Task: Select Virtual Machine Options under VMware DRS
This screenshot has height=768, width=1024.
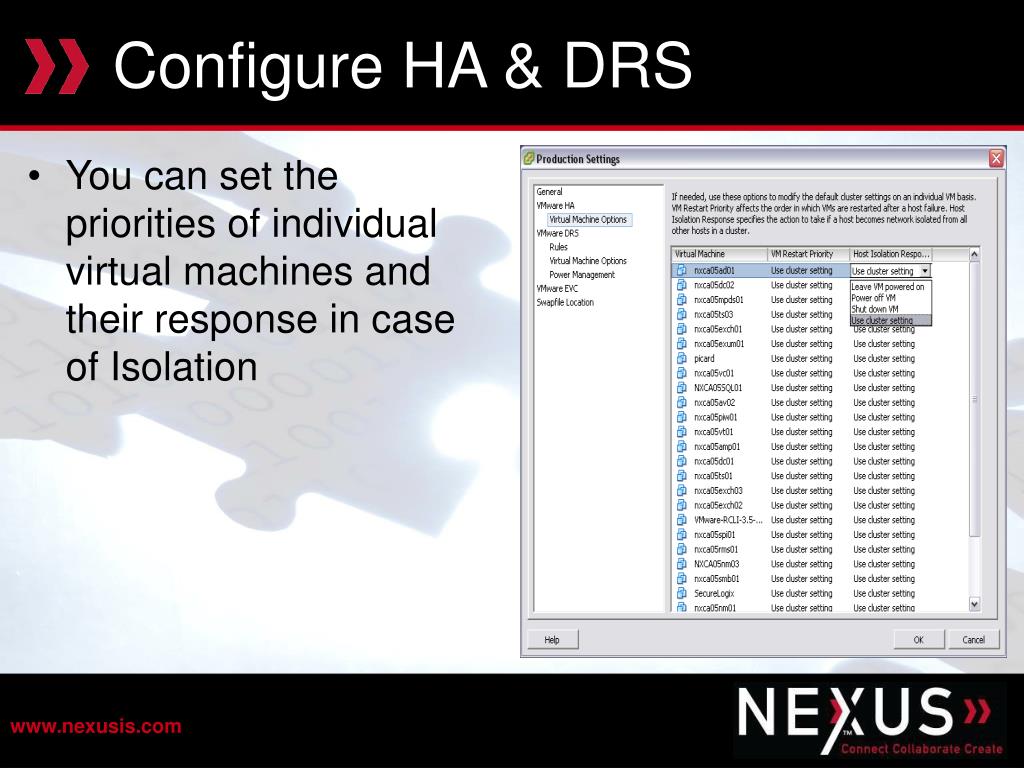Action: pyautogui.click(x=588, y=261)
